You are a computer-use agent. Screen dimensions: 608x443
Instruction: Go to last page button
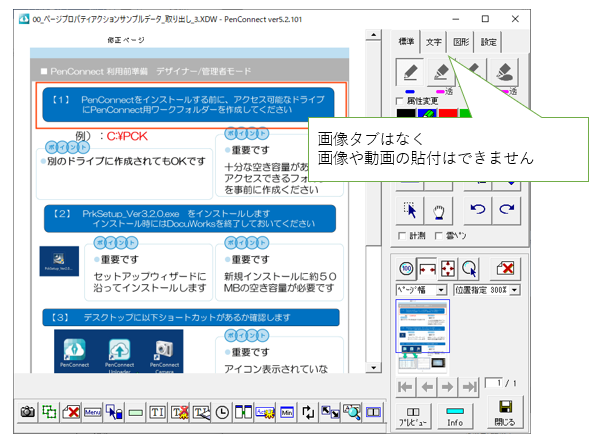tap(469, 387)
